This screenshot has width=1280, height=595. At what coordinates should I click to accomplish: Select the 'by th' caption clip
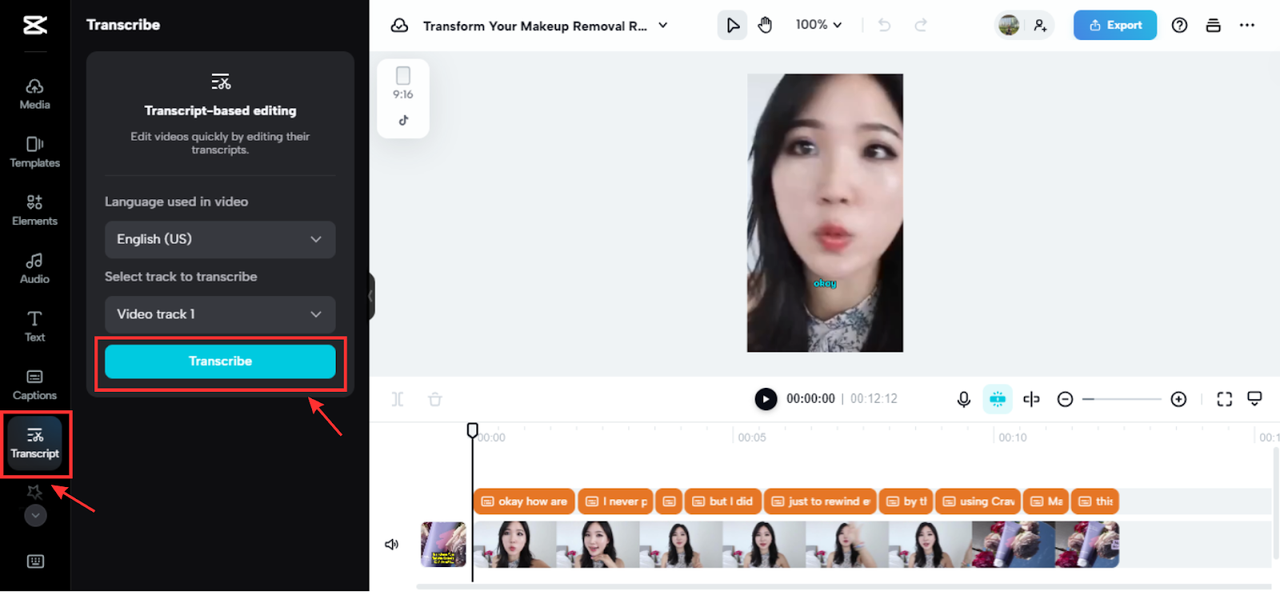pyautogui.click(x=906, y=501)
